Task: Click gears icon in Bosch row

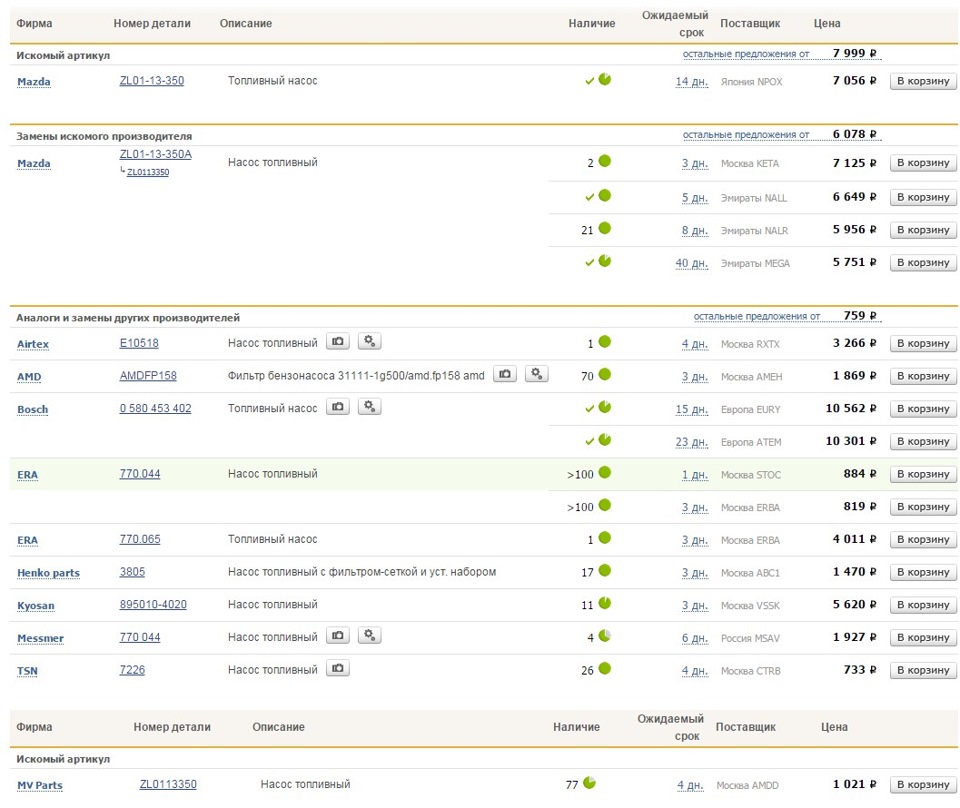Action: [370, 407]
